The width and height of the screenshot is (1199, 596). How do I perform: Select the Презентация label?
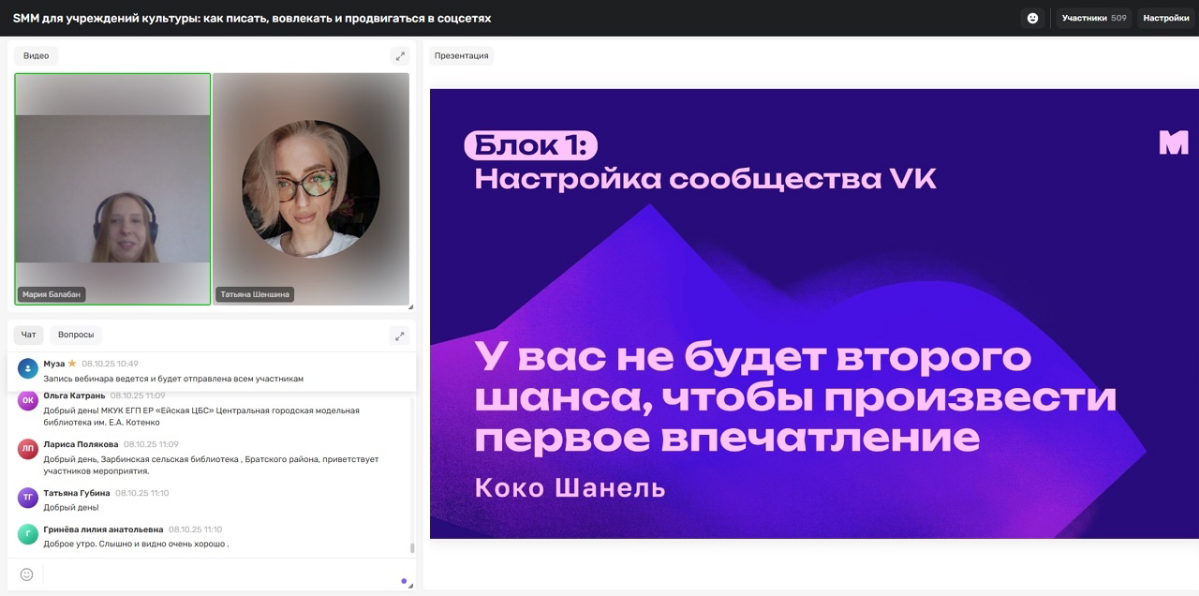461,56
